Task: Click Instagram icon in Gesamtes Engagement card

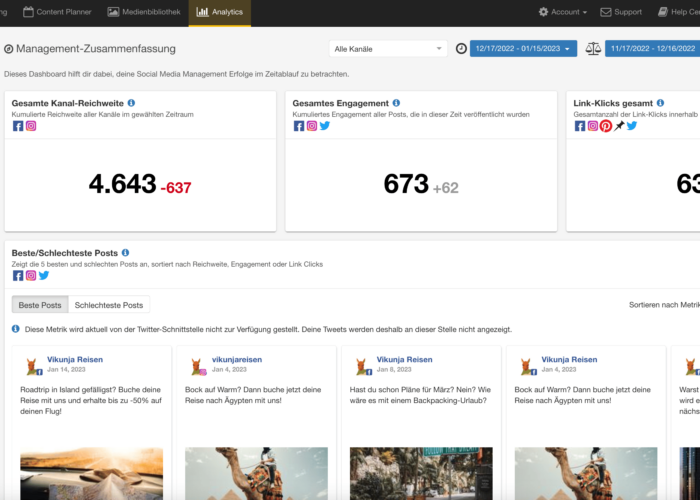Action: coord(312,126)
